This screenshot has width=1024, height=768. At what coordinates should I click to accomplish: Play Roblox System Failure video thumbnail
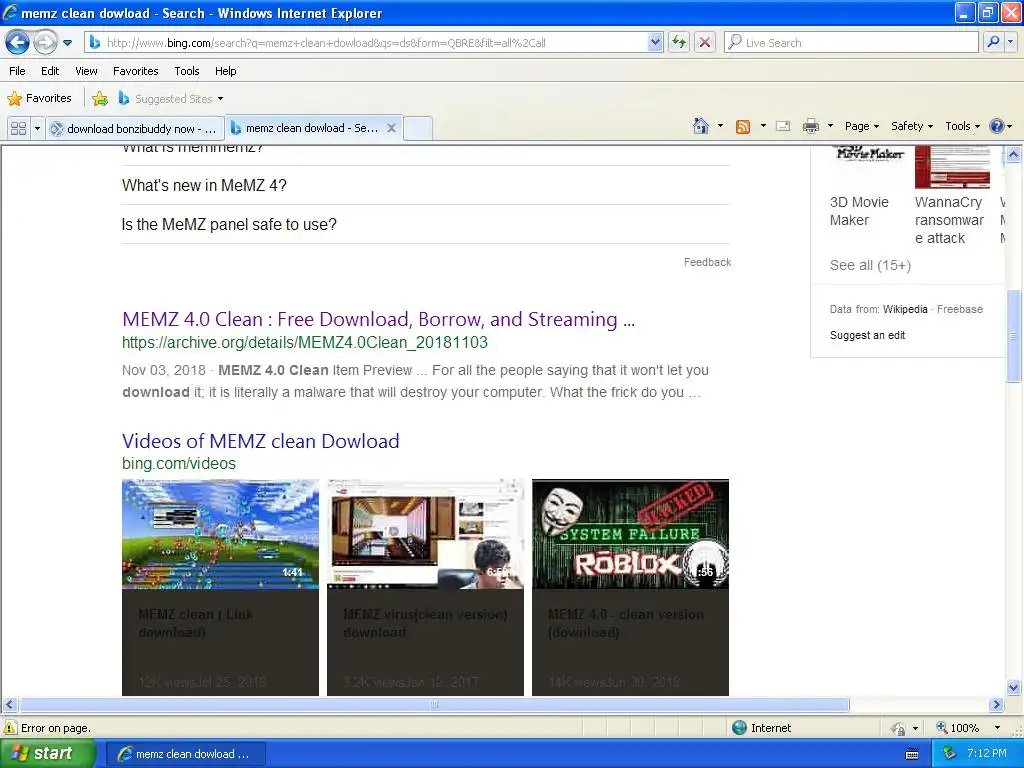tap(630, 534)
